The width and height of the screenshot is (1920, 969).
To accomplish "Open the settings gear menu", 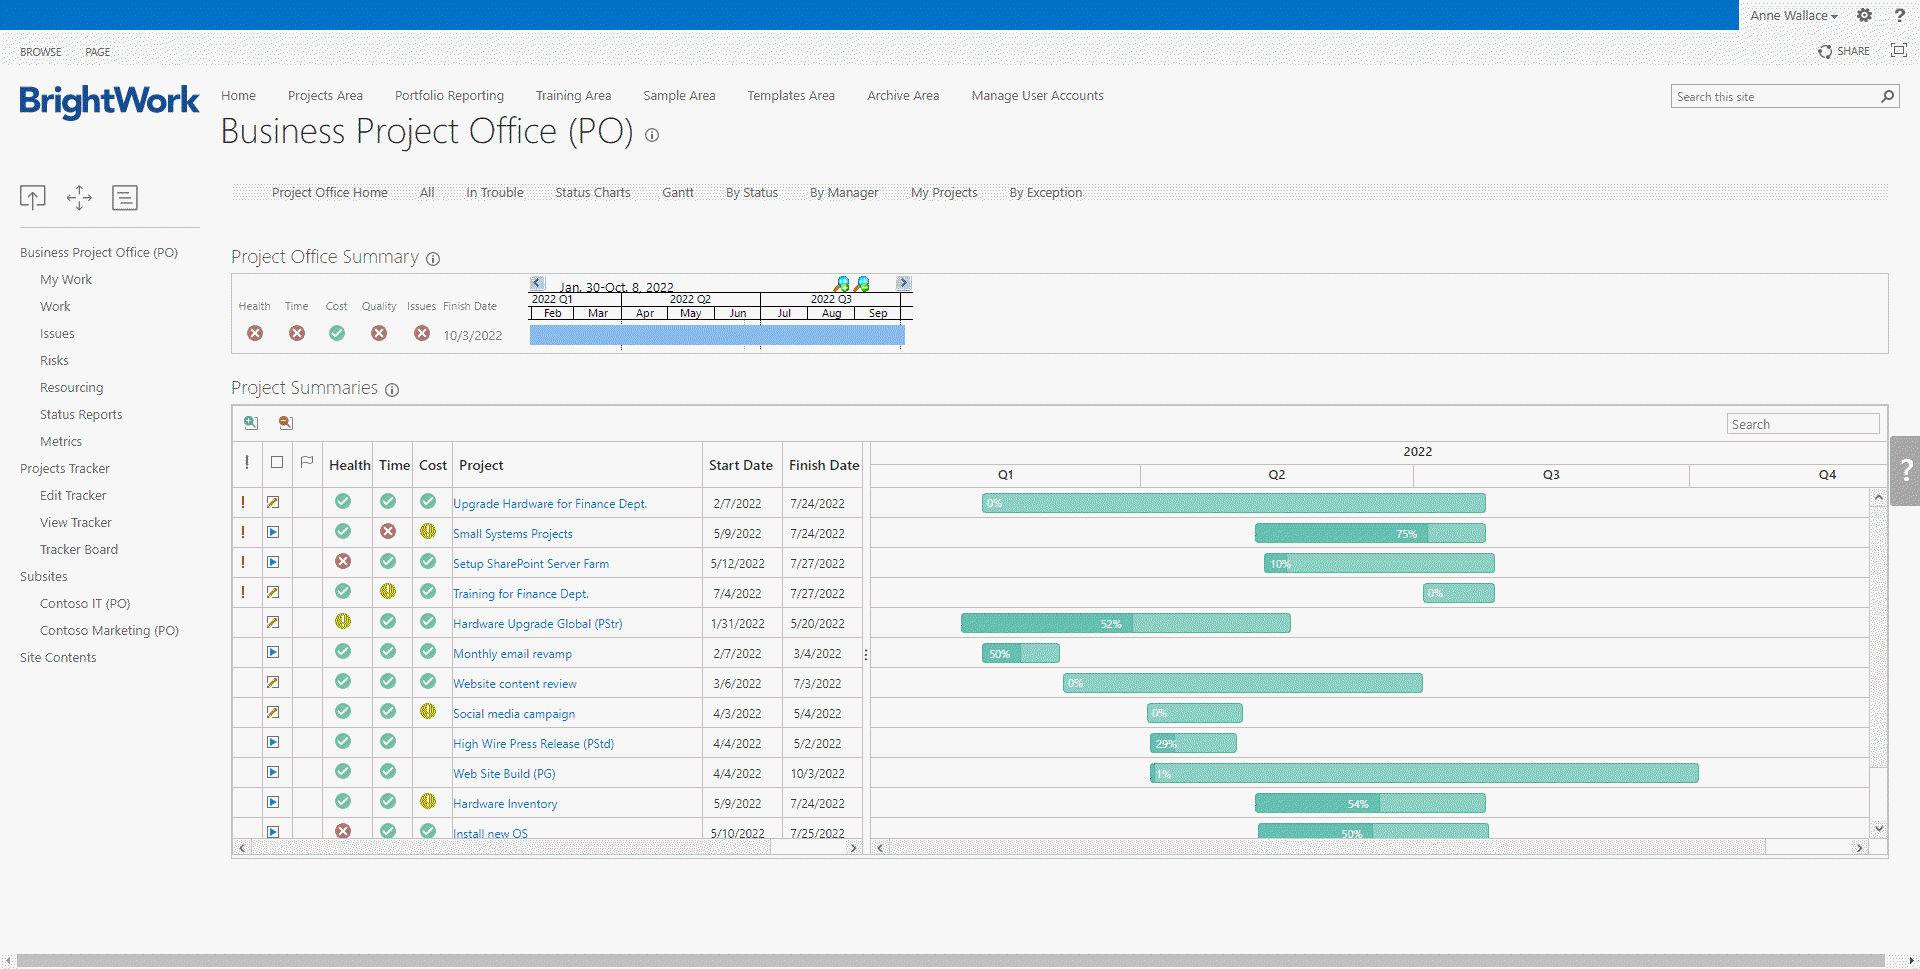I will [1864, 15].
